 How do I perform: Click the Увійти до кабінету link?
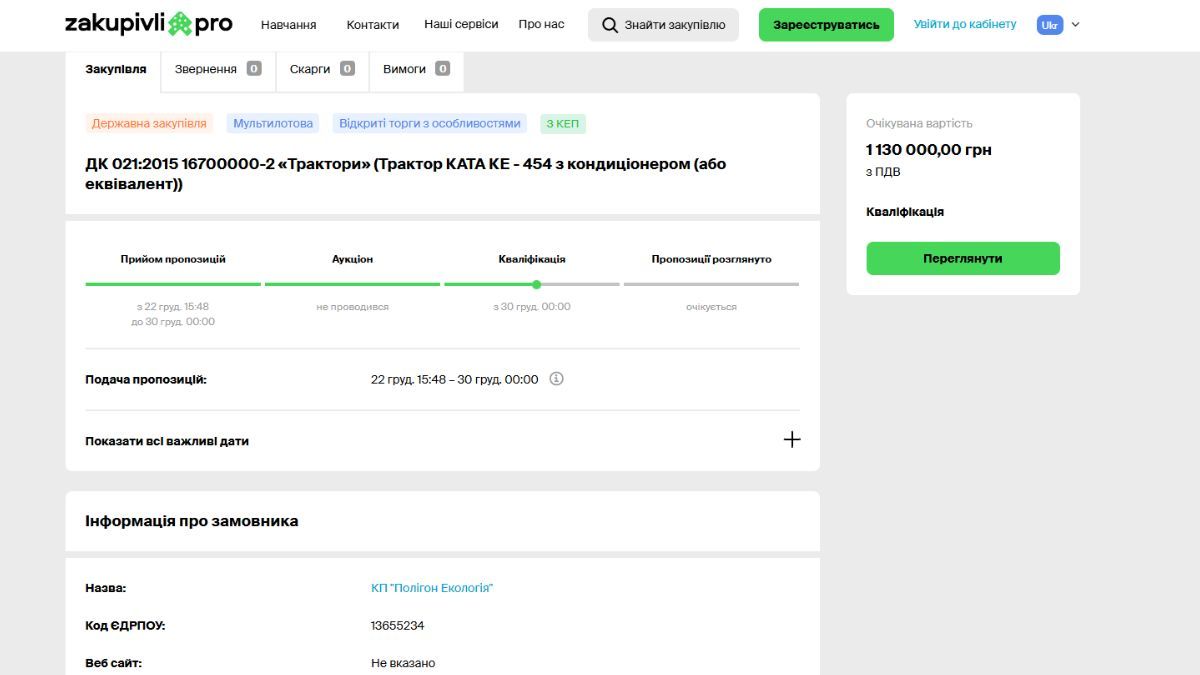964,24
